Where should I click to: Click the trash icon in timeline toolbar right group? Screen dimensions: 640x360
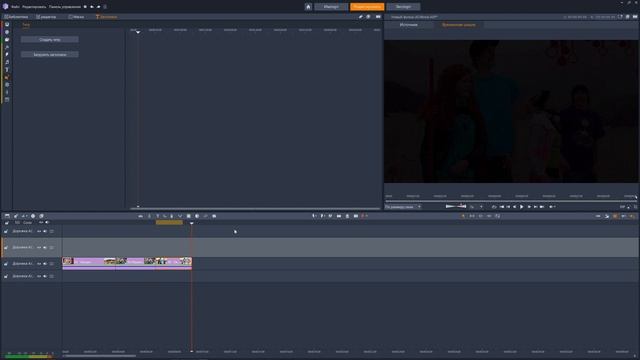tap(347, 216)
